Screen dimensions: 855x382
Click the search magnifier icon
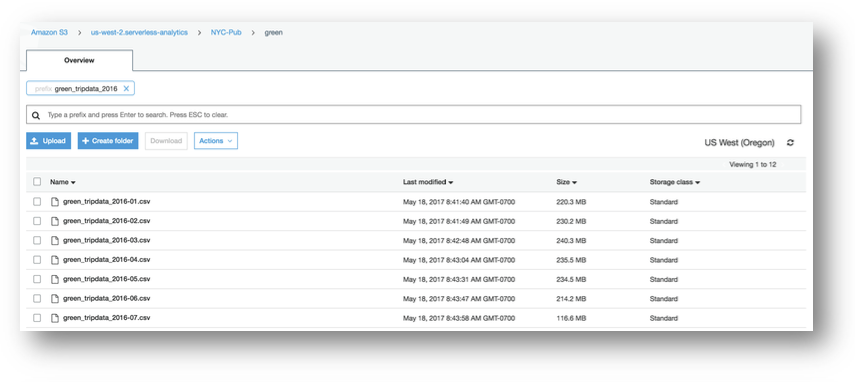point(36,116)
